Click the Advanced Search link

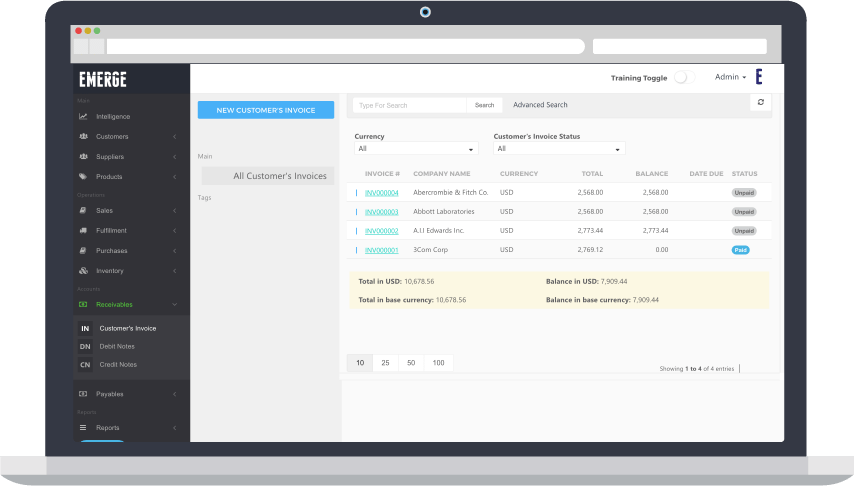pyautogui.click(x=540, y=105)
